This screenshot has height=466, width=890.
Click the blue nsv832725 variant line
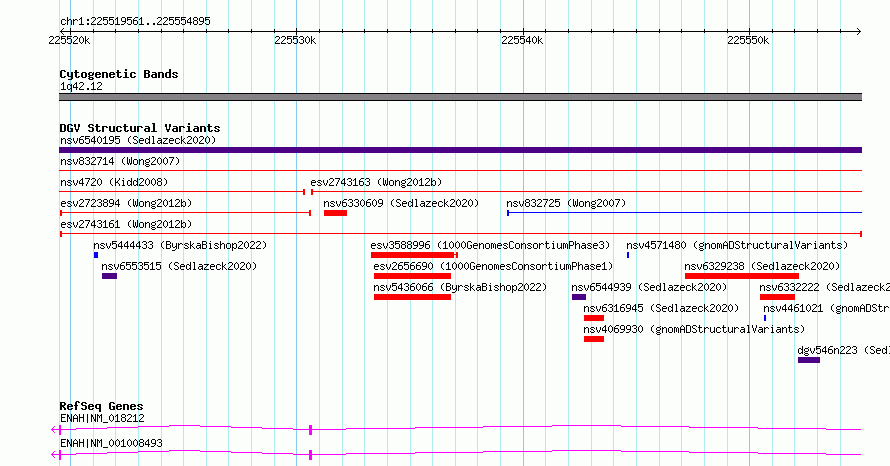685,213
